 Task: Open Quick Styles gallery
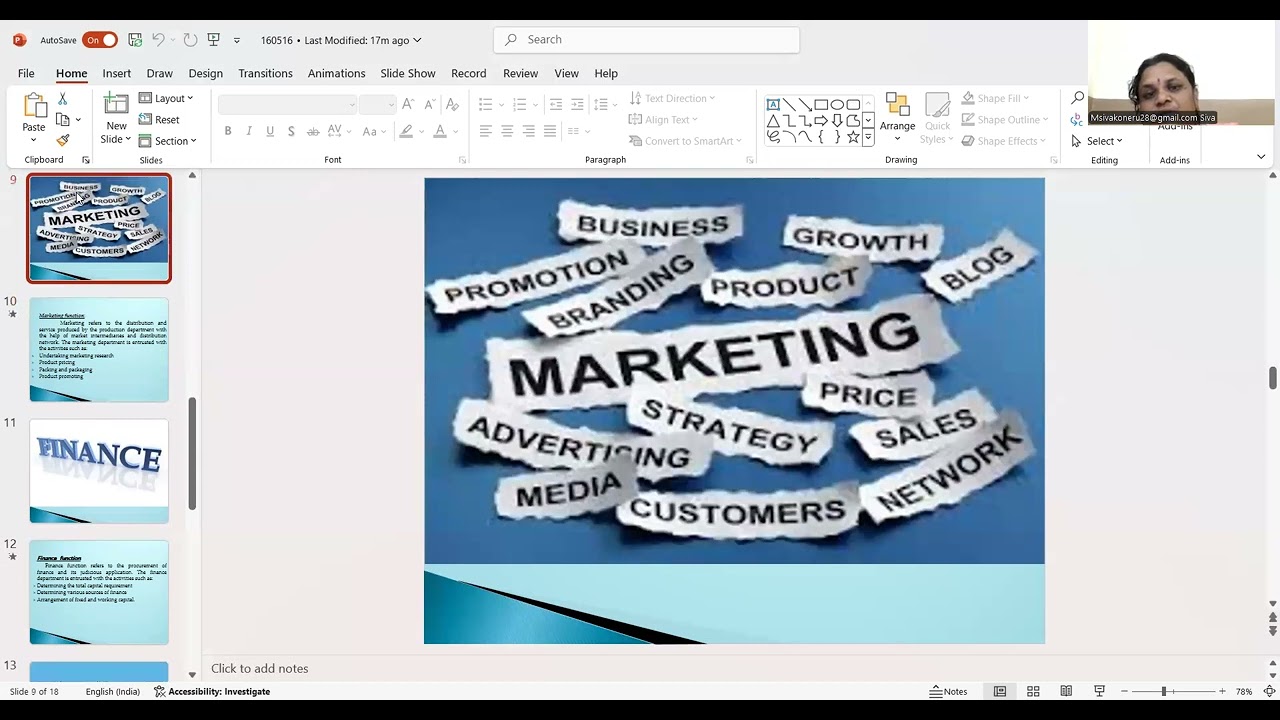937,118
